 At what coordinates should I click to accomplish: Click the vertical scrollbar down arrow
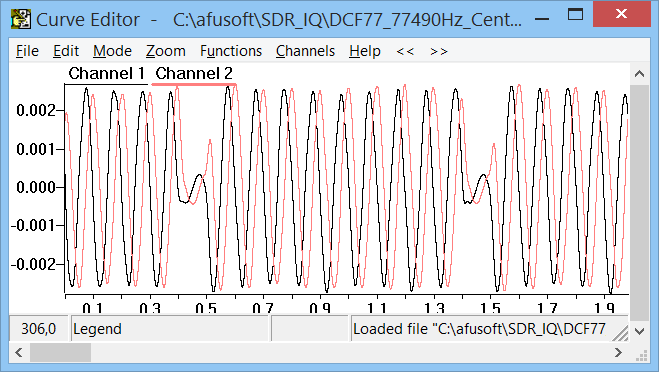click(x=639, y=331)
